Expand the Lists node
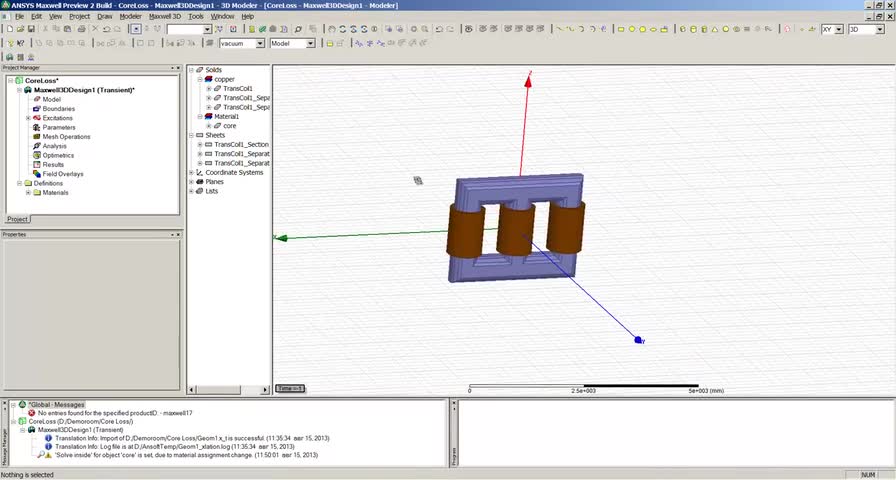Image resolution: width=896 pixels, height=480 pixels. [191, 191]
